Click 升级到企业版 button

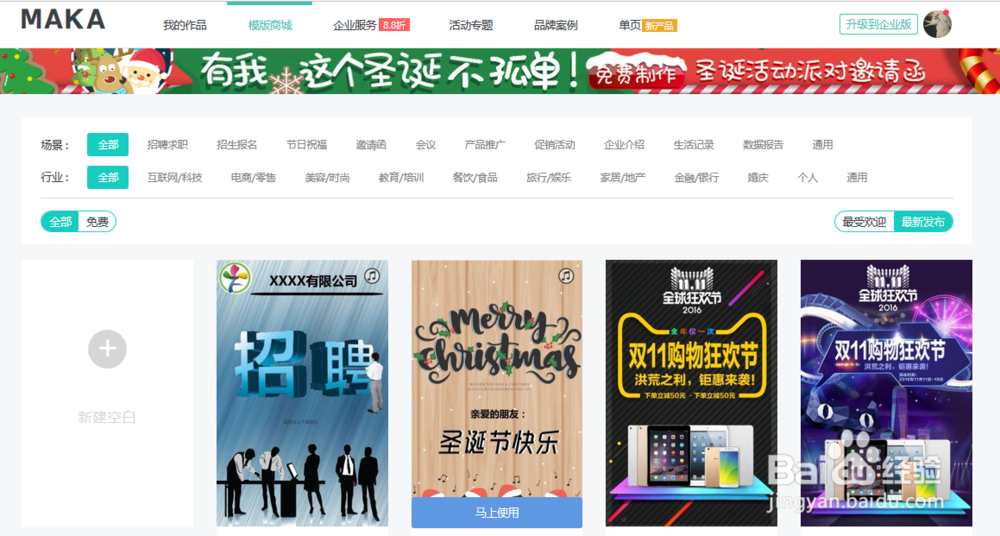click(x=878, y=24)
